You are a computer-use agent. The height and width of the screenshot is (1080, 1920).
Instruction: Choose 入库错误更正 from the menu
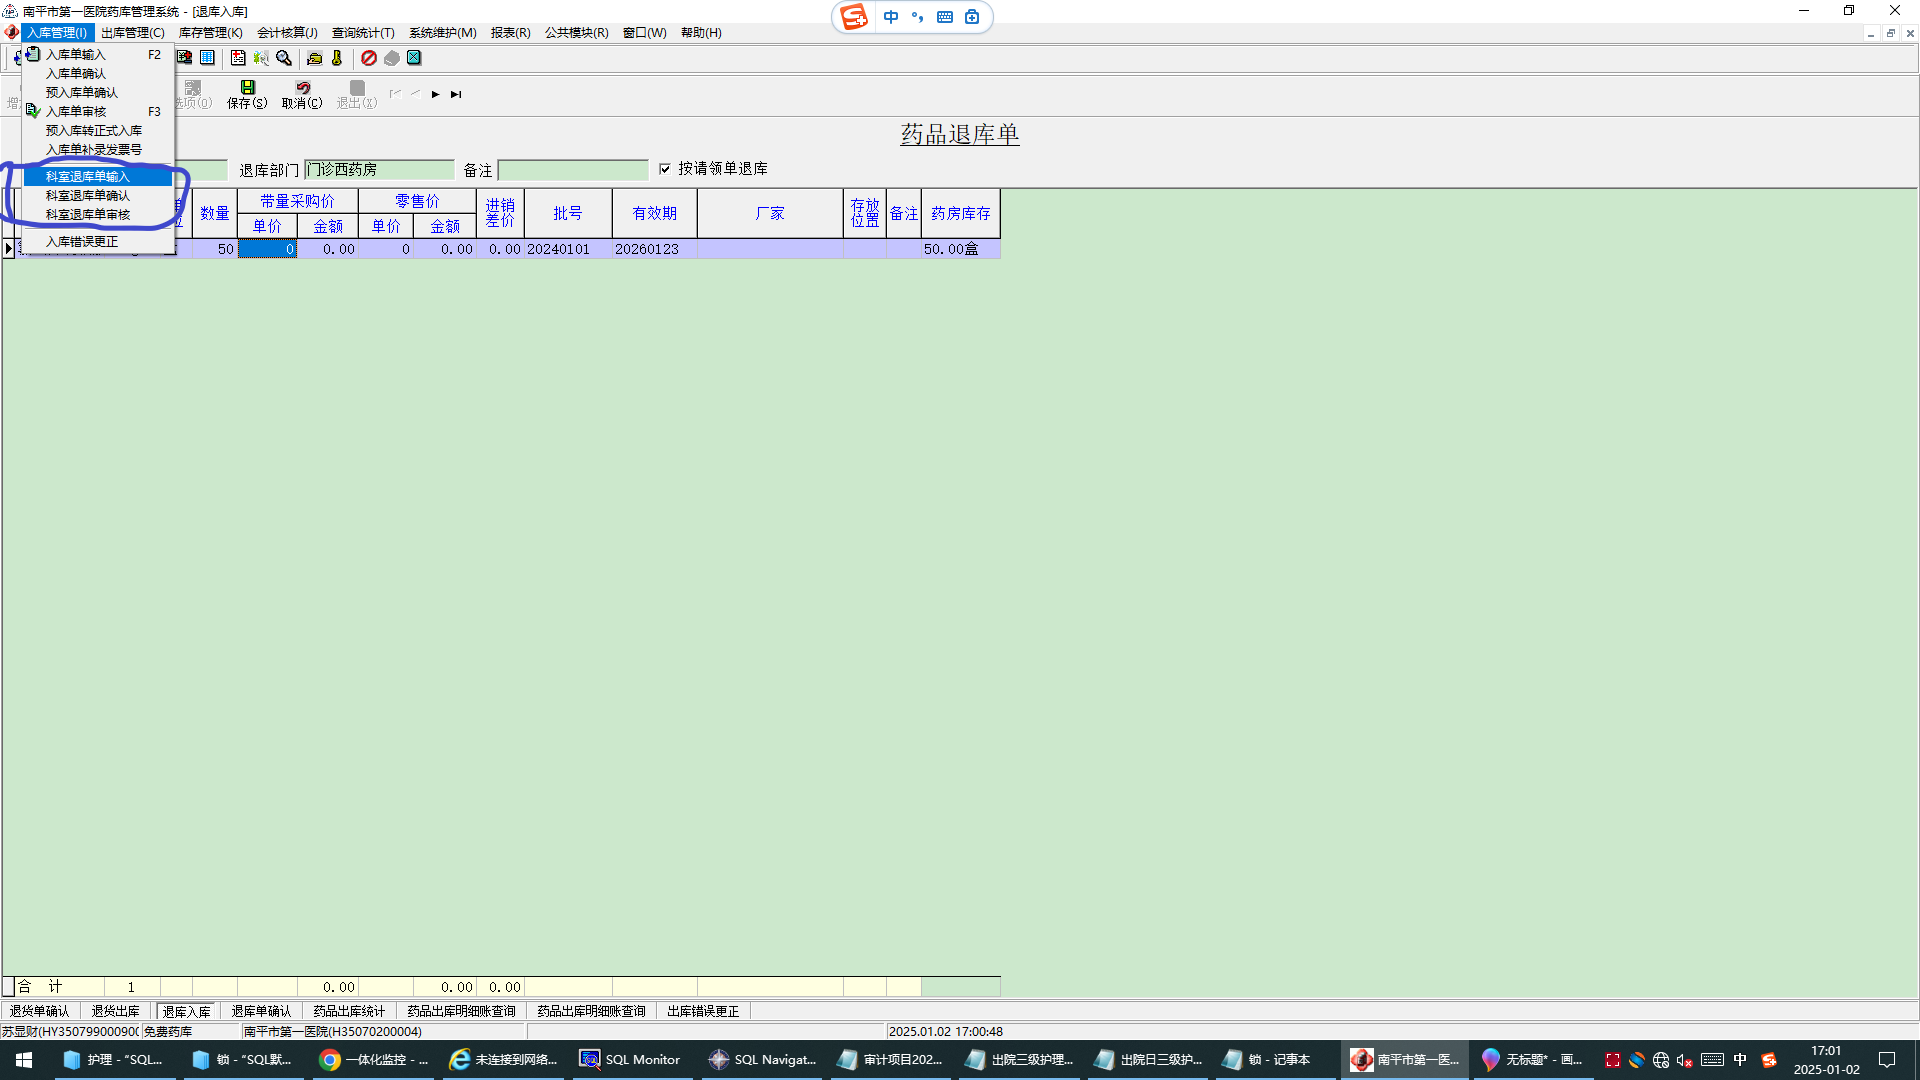pos(82,241)
